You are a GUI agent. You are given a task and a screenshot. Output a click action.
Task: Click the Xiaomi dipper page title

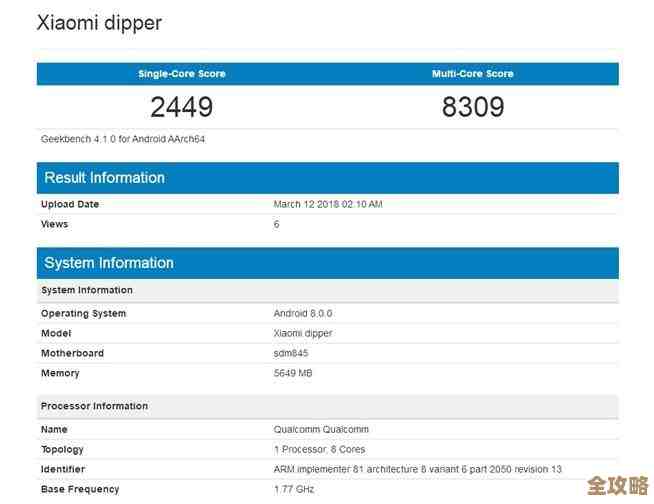pos(99,23)
